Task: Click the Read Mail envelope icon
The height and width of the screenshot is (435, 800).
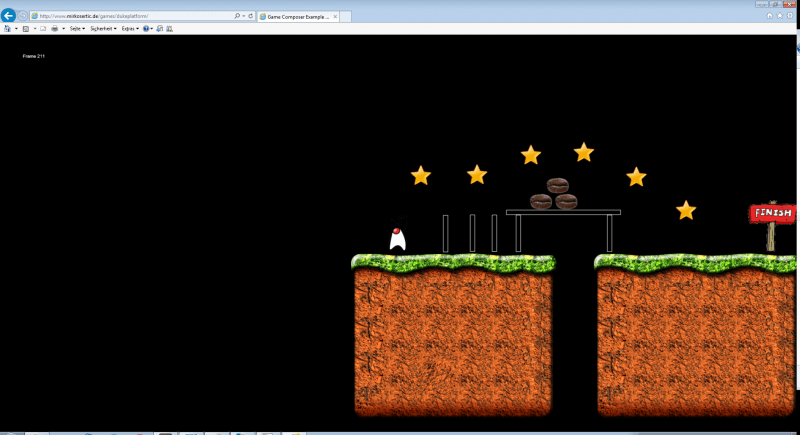Action: [43, 29]
